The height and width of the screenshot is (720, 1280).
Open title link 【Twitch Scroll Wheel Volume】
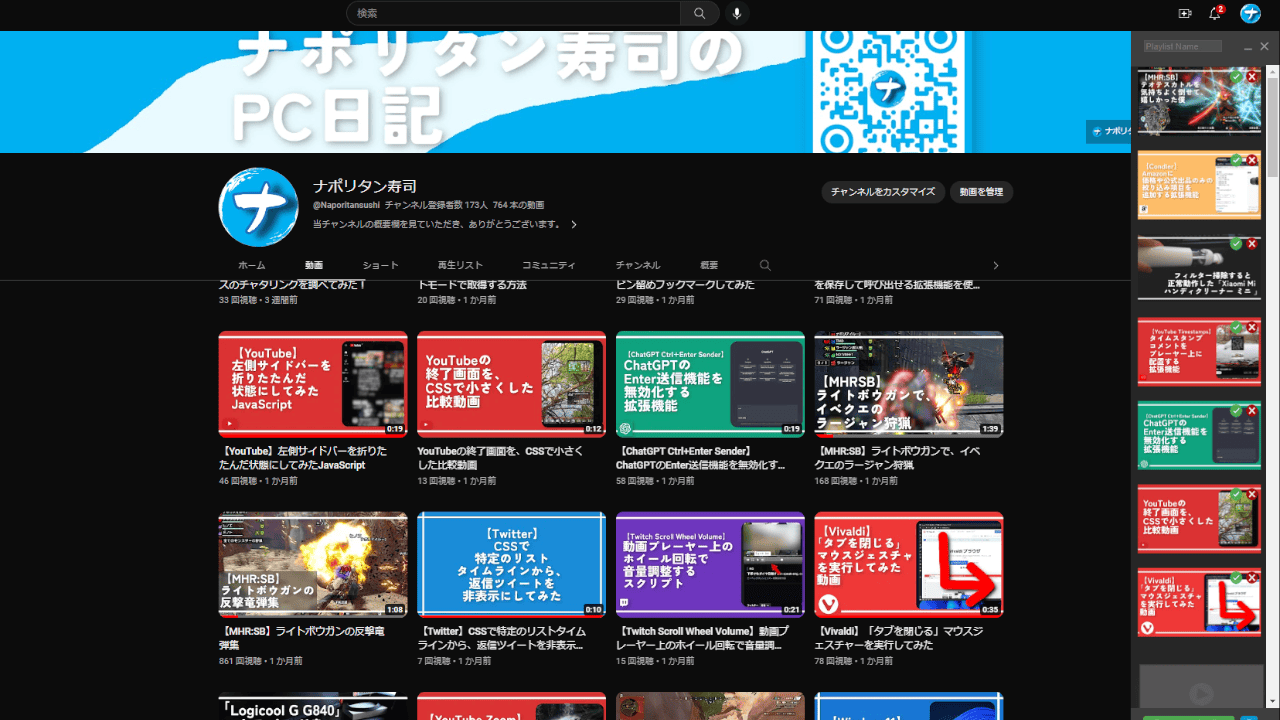tap(701, 638)
